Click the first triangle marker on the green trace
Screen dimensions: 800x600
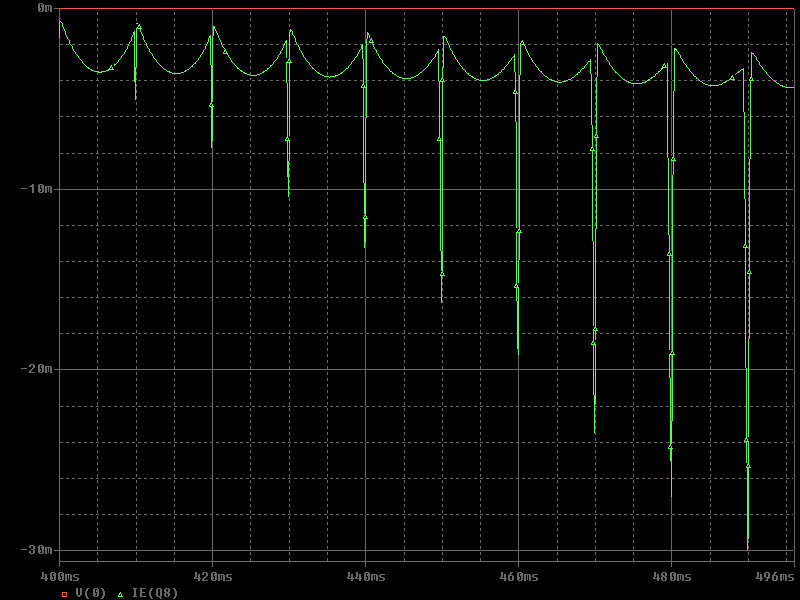click(x=111, y=67)
